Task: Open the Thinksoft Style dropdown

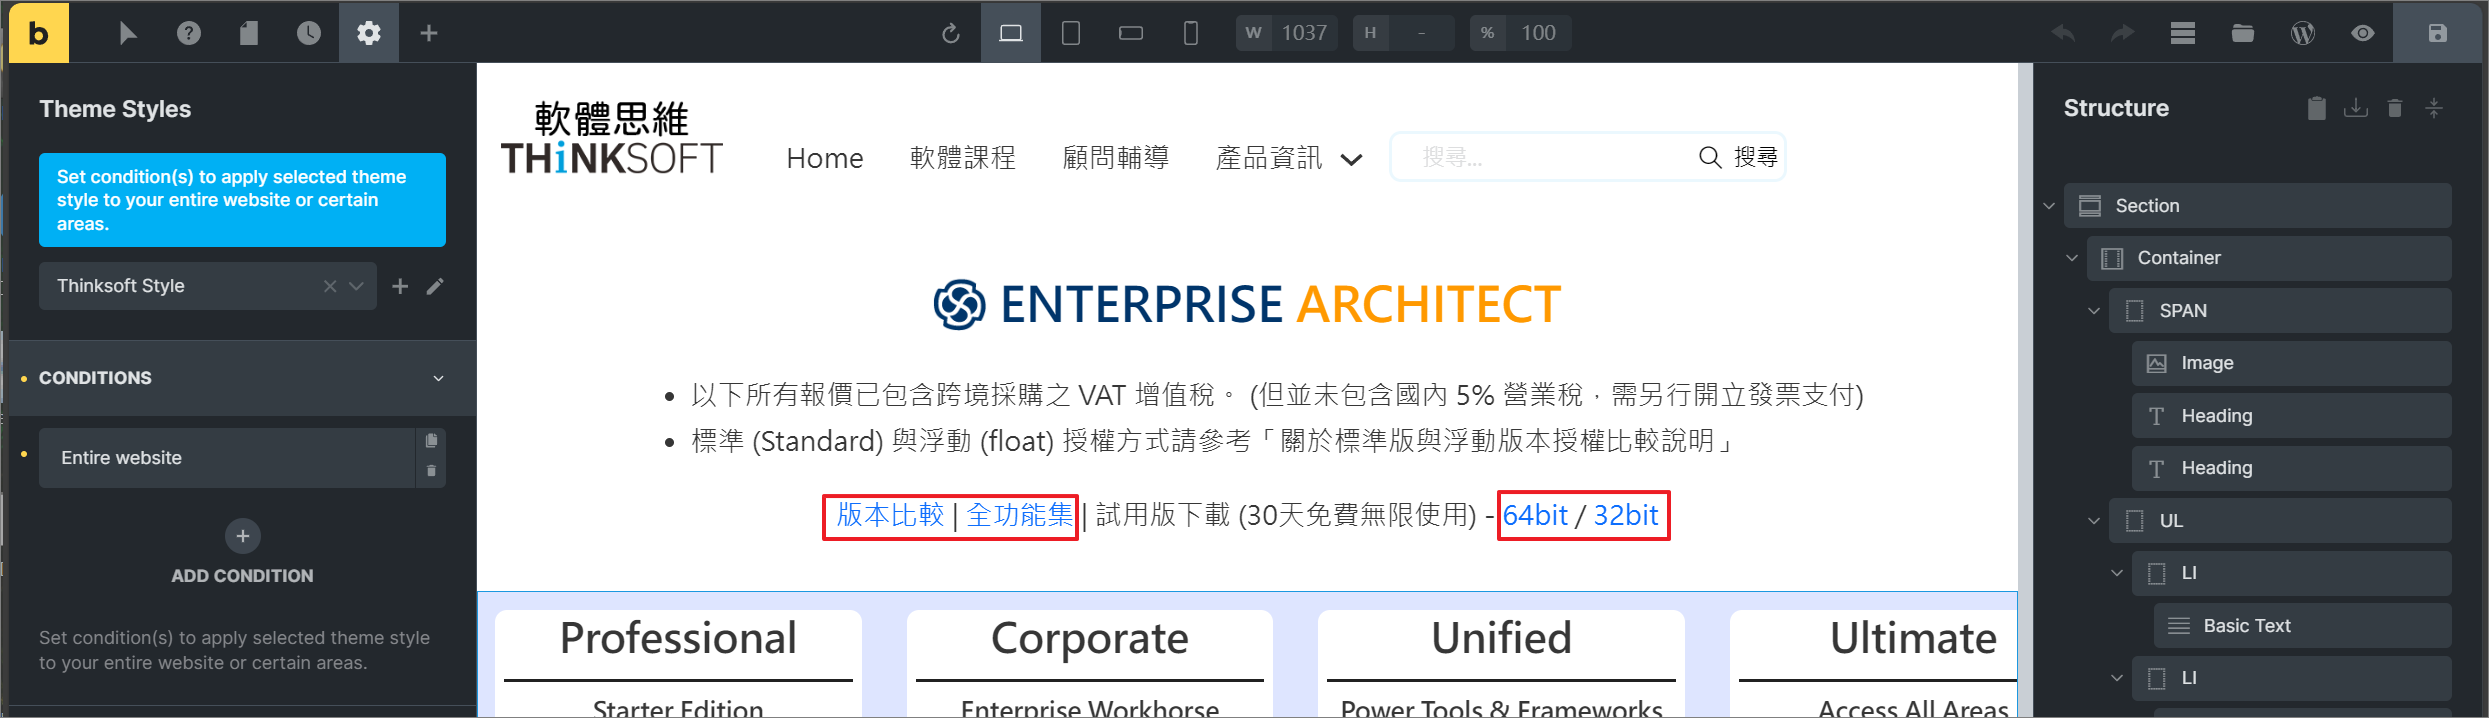Action: pyautogui.click(x=208, y=286)
